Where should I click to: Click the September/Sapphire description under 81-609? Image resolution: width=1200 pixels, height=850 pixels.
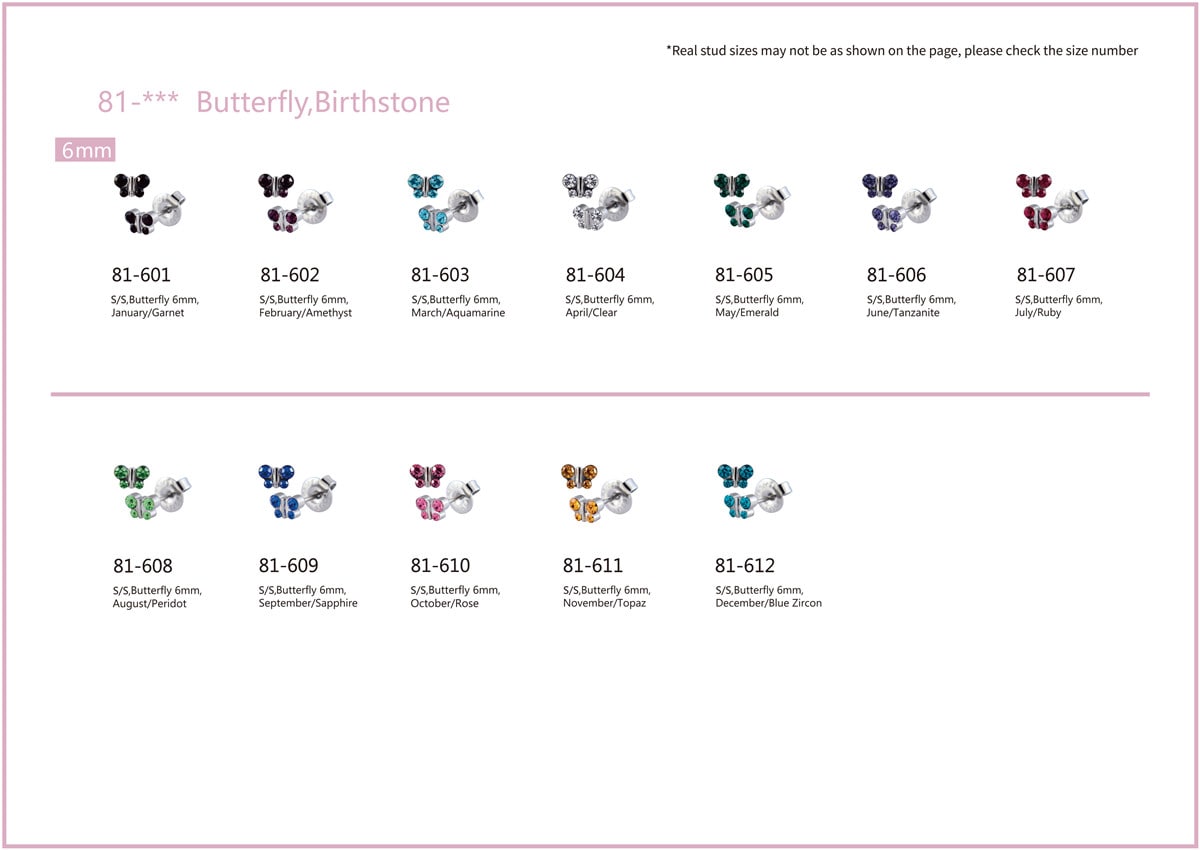308,603
